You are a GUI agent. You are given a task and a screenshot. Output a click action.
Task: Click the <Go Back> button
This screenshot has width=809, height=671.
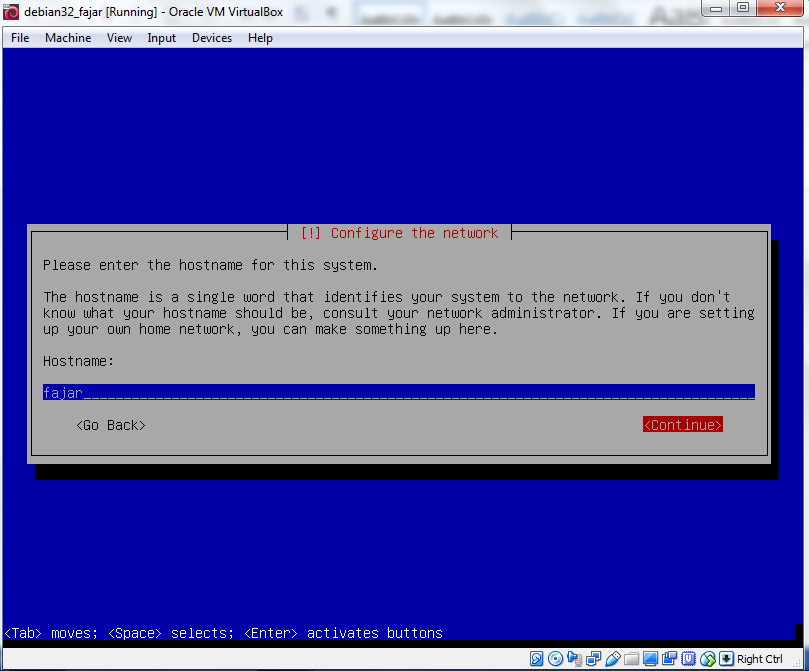[x=111, y=425]
